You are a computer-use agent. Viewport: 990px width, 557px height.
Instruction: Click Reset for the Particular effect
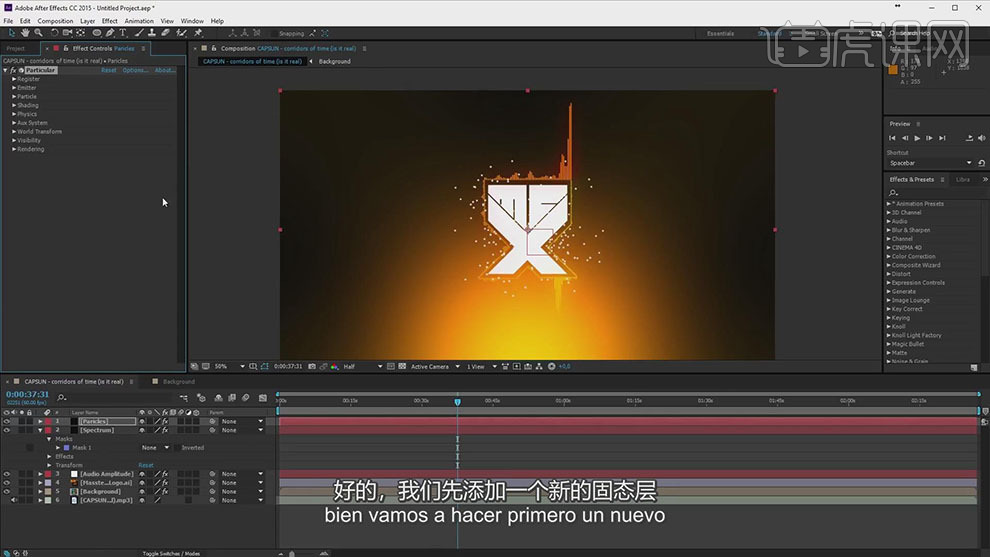(108, 70)
